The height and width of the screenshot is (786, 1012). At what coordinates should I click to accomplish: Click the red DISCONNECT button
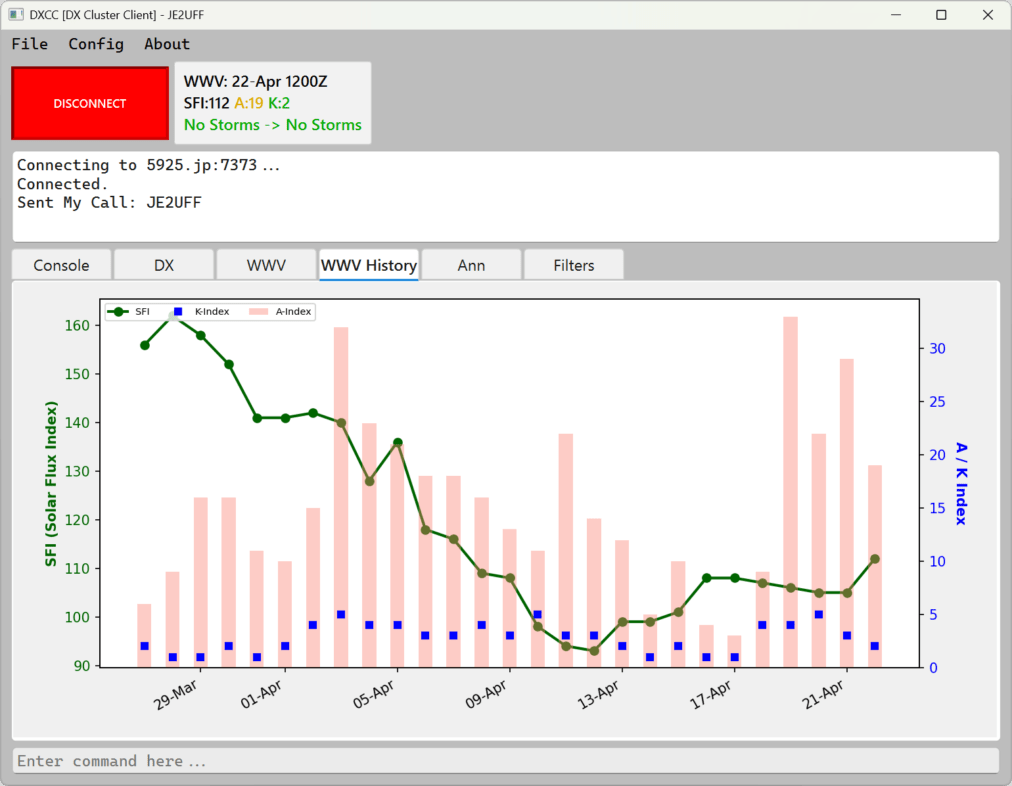tap(90, 104)
